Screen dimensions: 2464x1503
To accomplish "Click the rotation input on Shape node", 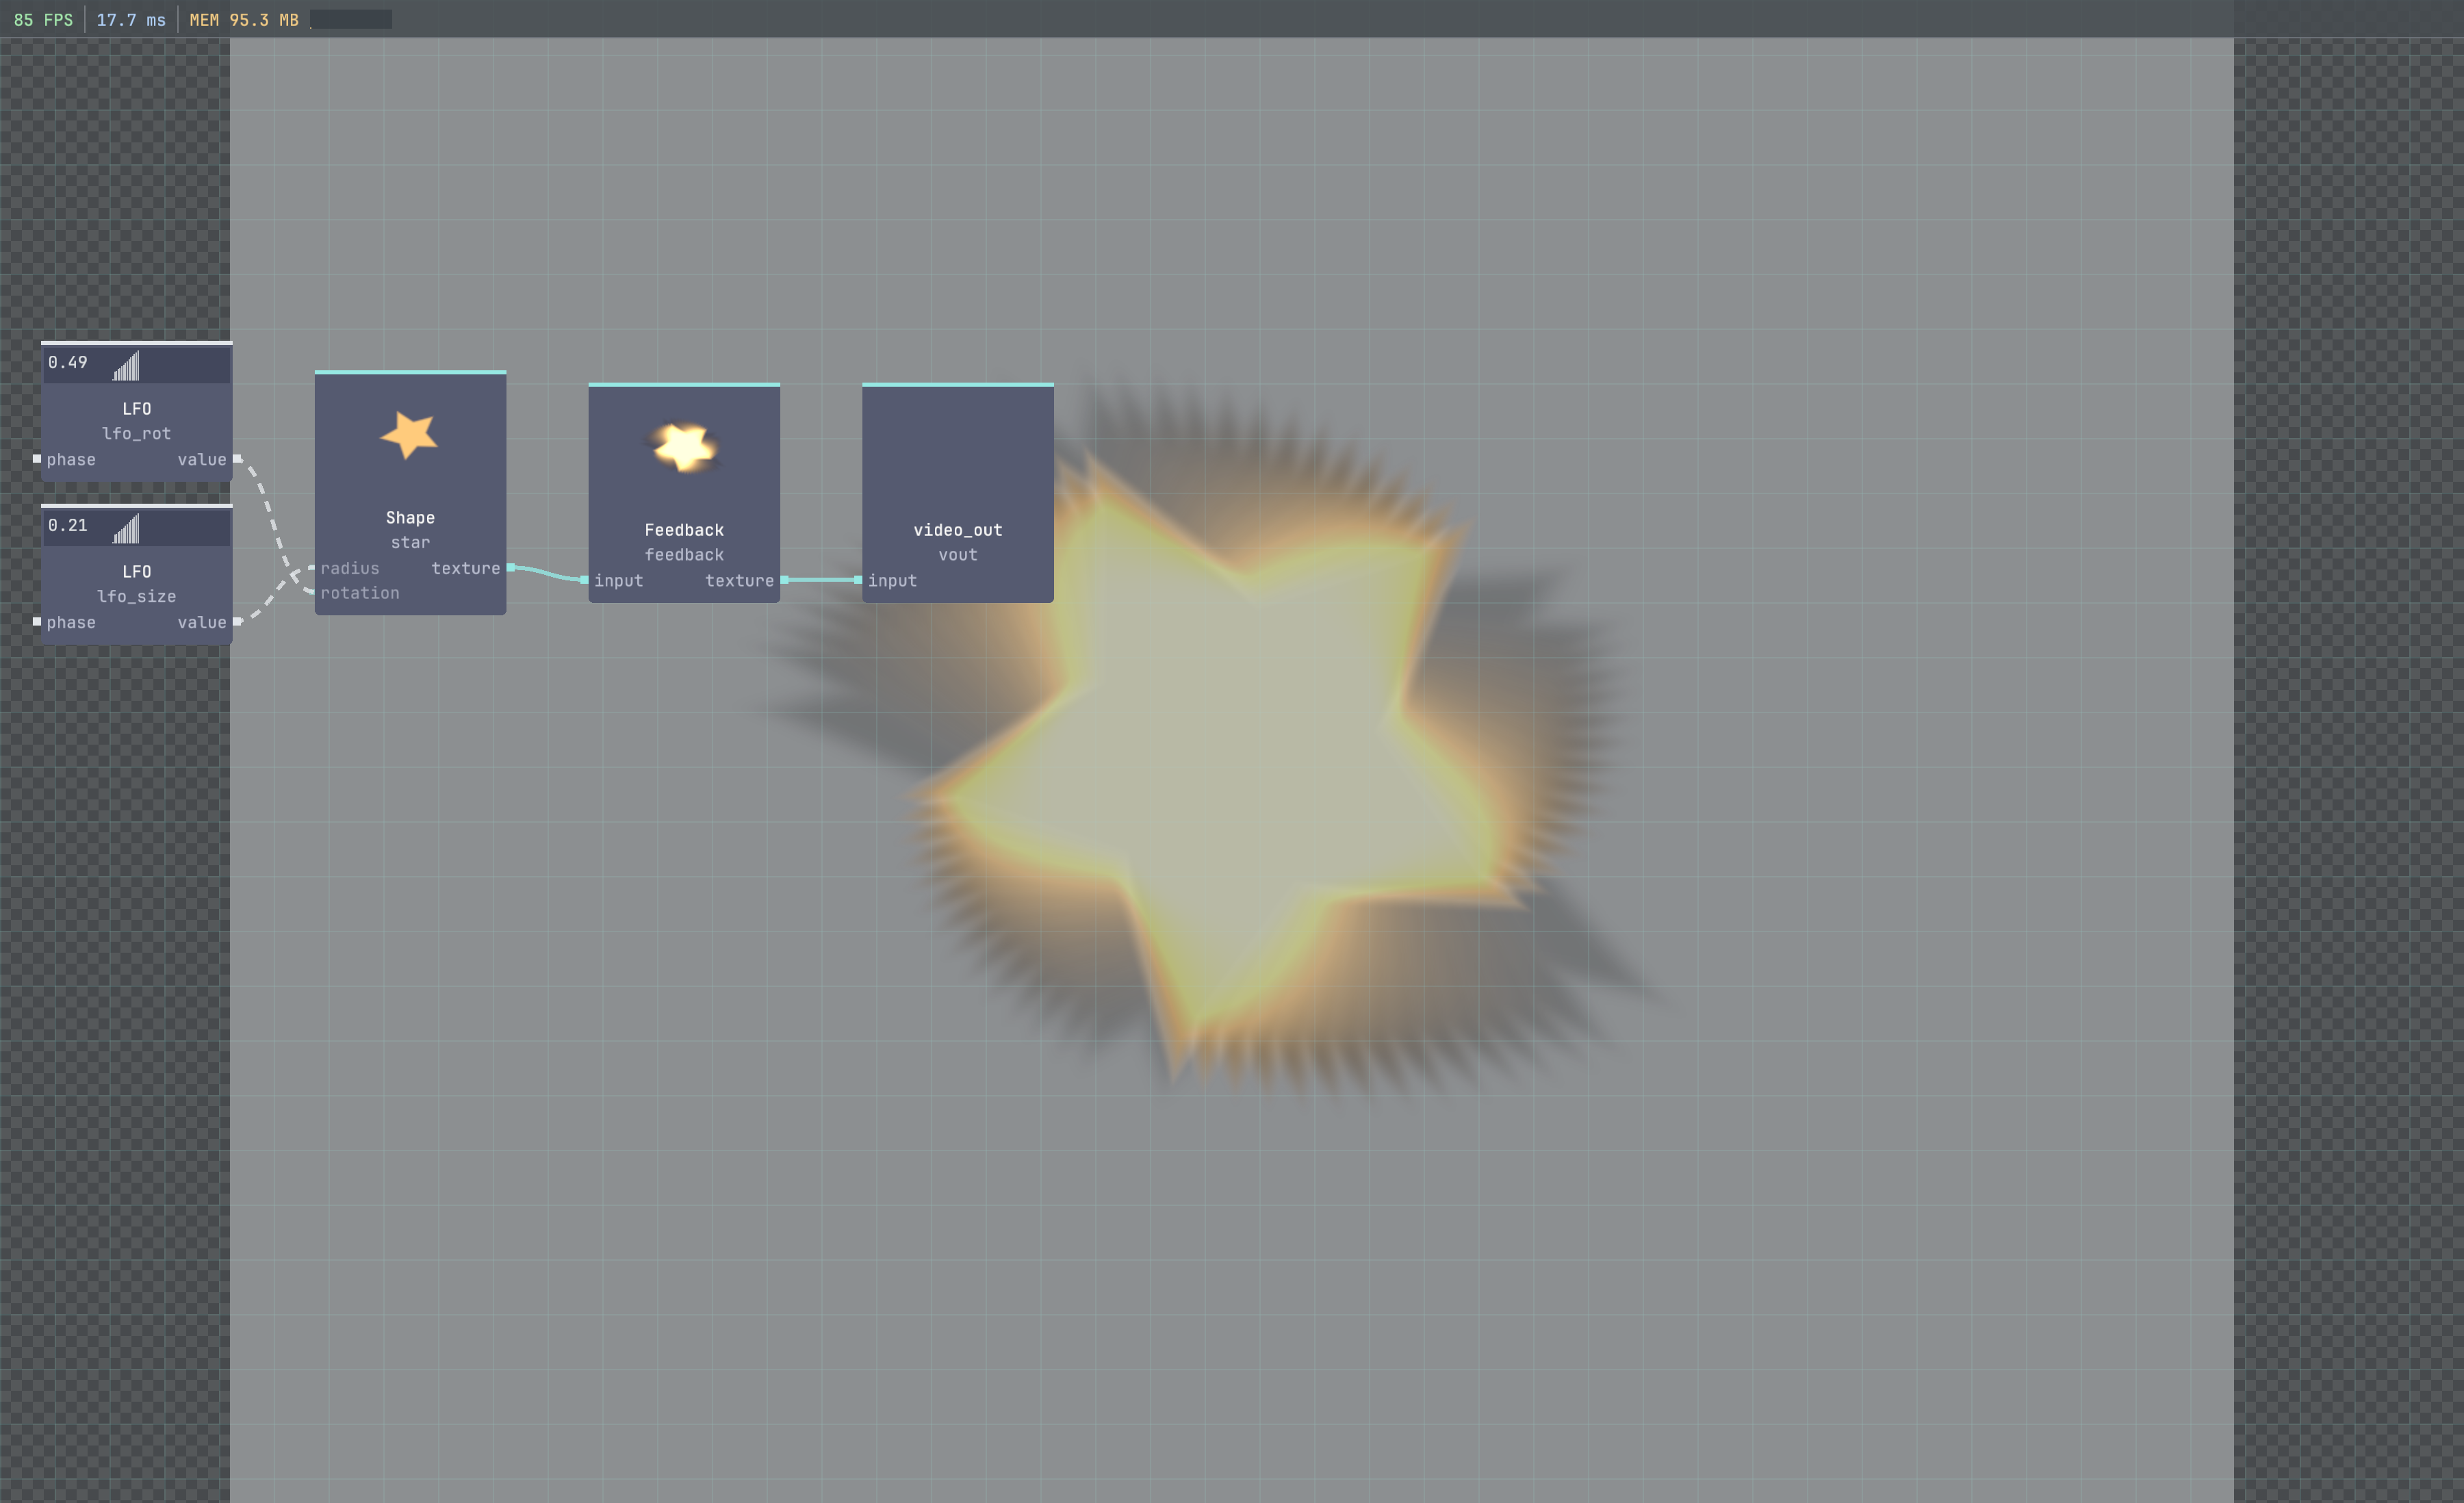I will 359,593.
